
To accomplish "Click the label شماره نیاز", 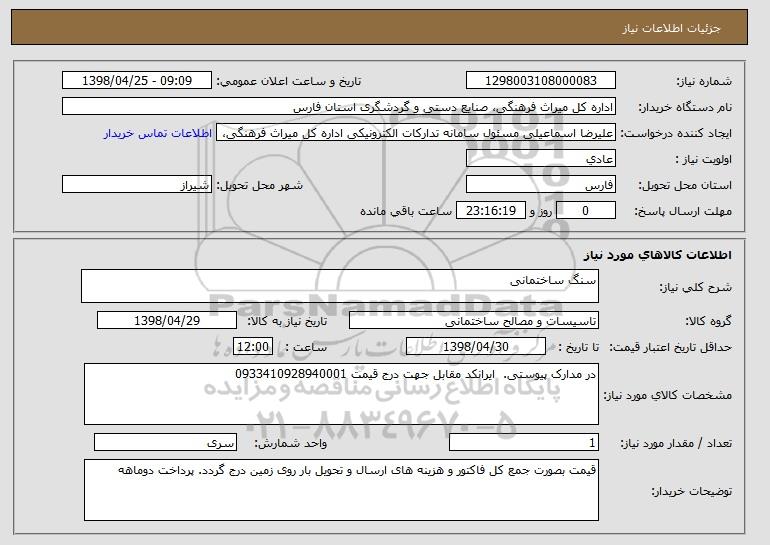I will pyautogui.click(x=704, y=82).
